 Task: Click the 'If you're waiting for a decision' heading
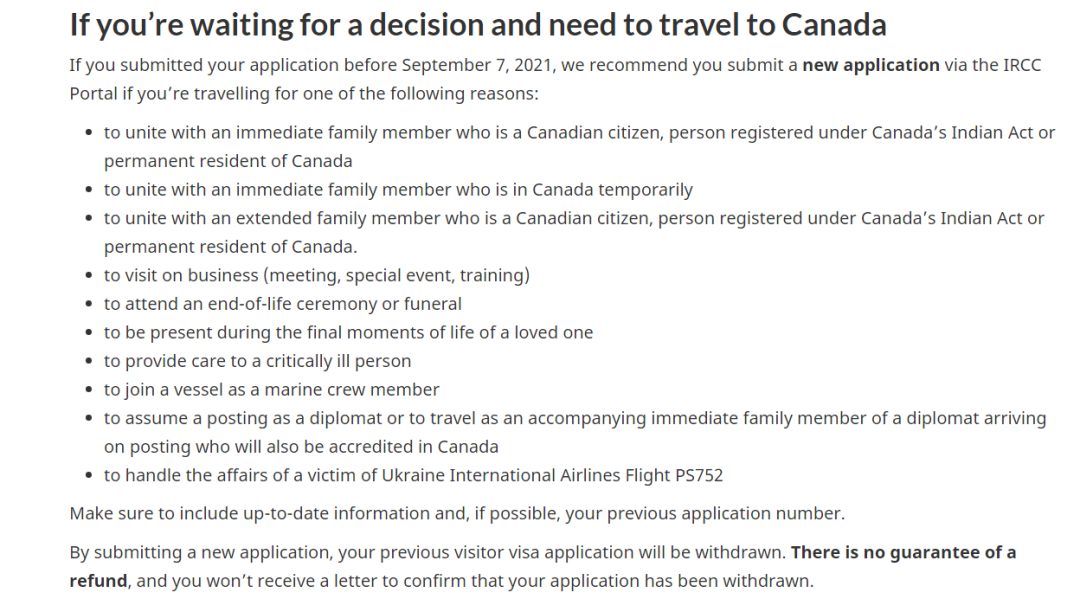click(x=478, y=24)
